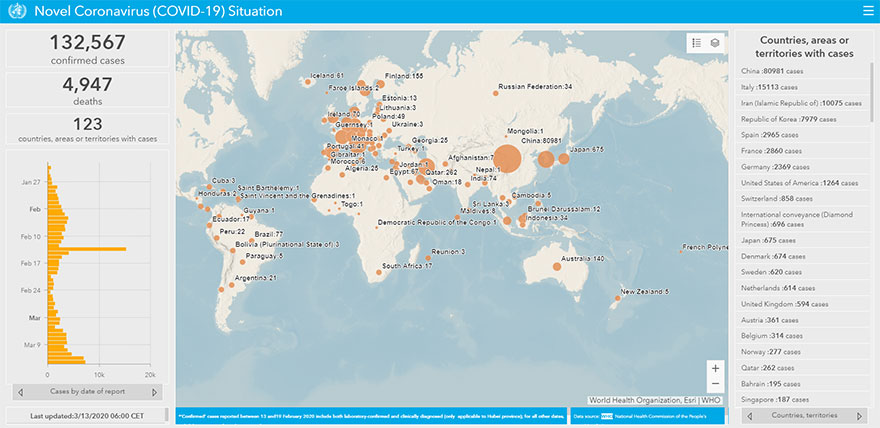Viewport: 880px width, 428px height.
Task: Open the map layers icon
Action: click(x=715, y=43)
